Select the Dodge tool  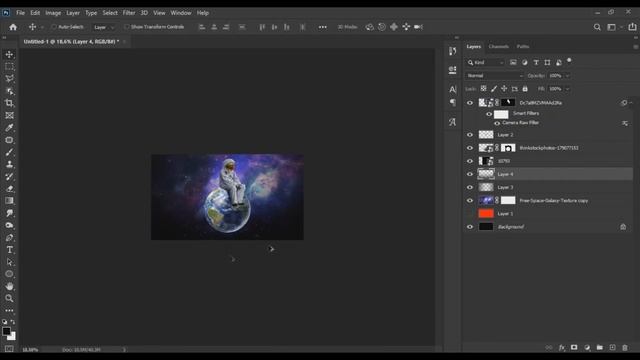coord(9,225)
